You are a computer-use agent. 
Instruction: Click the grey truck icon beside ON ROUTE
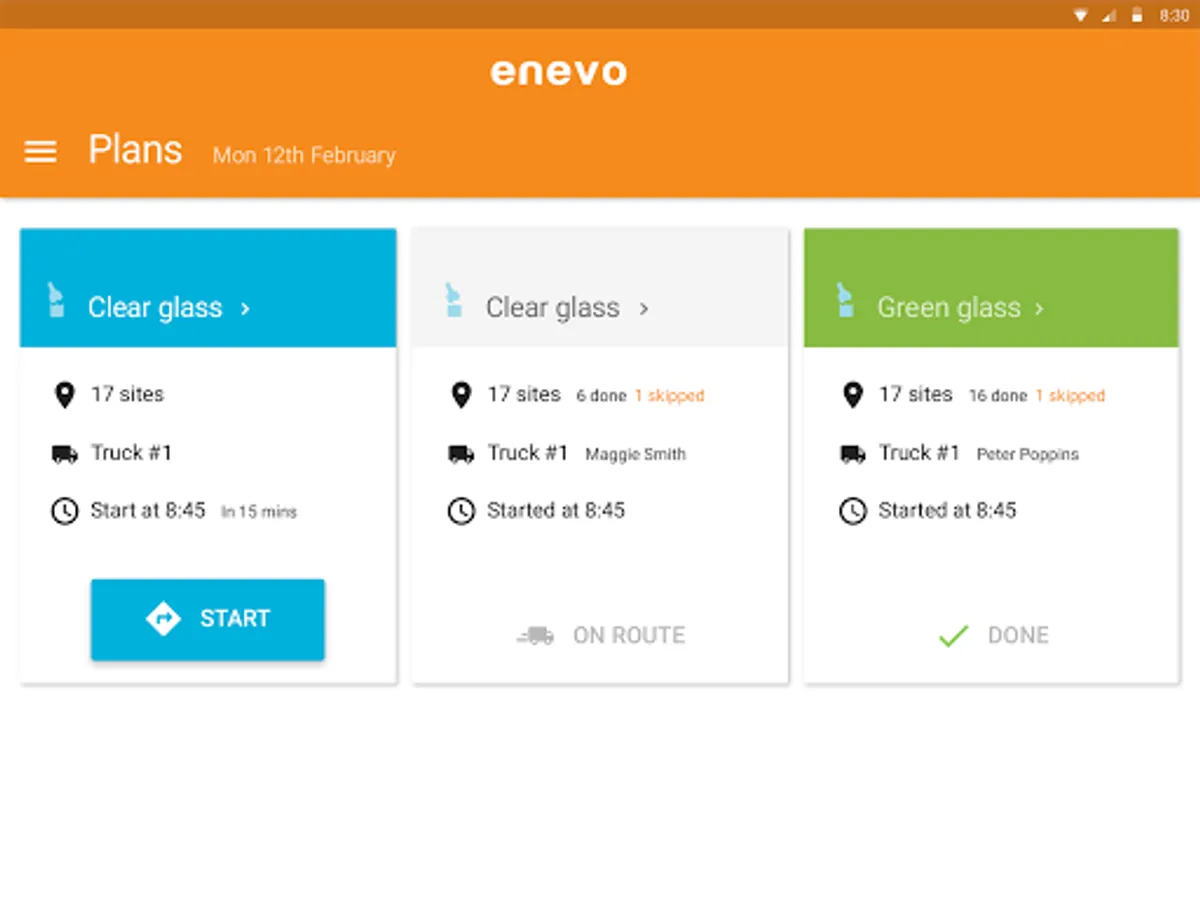tap(536, 635)
